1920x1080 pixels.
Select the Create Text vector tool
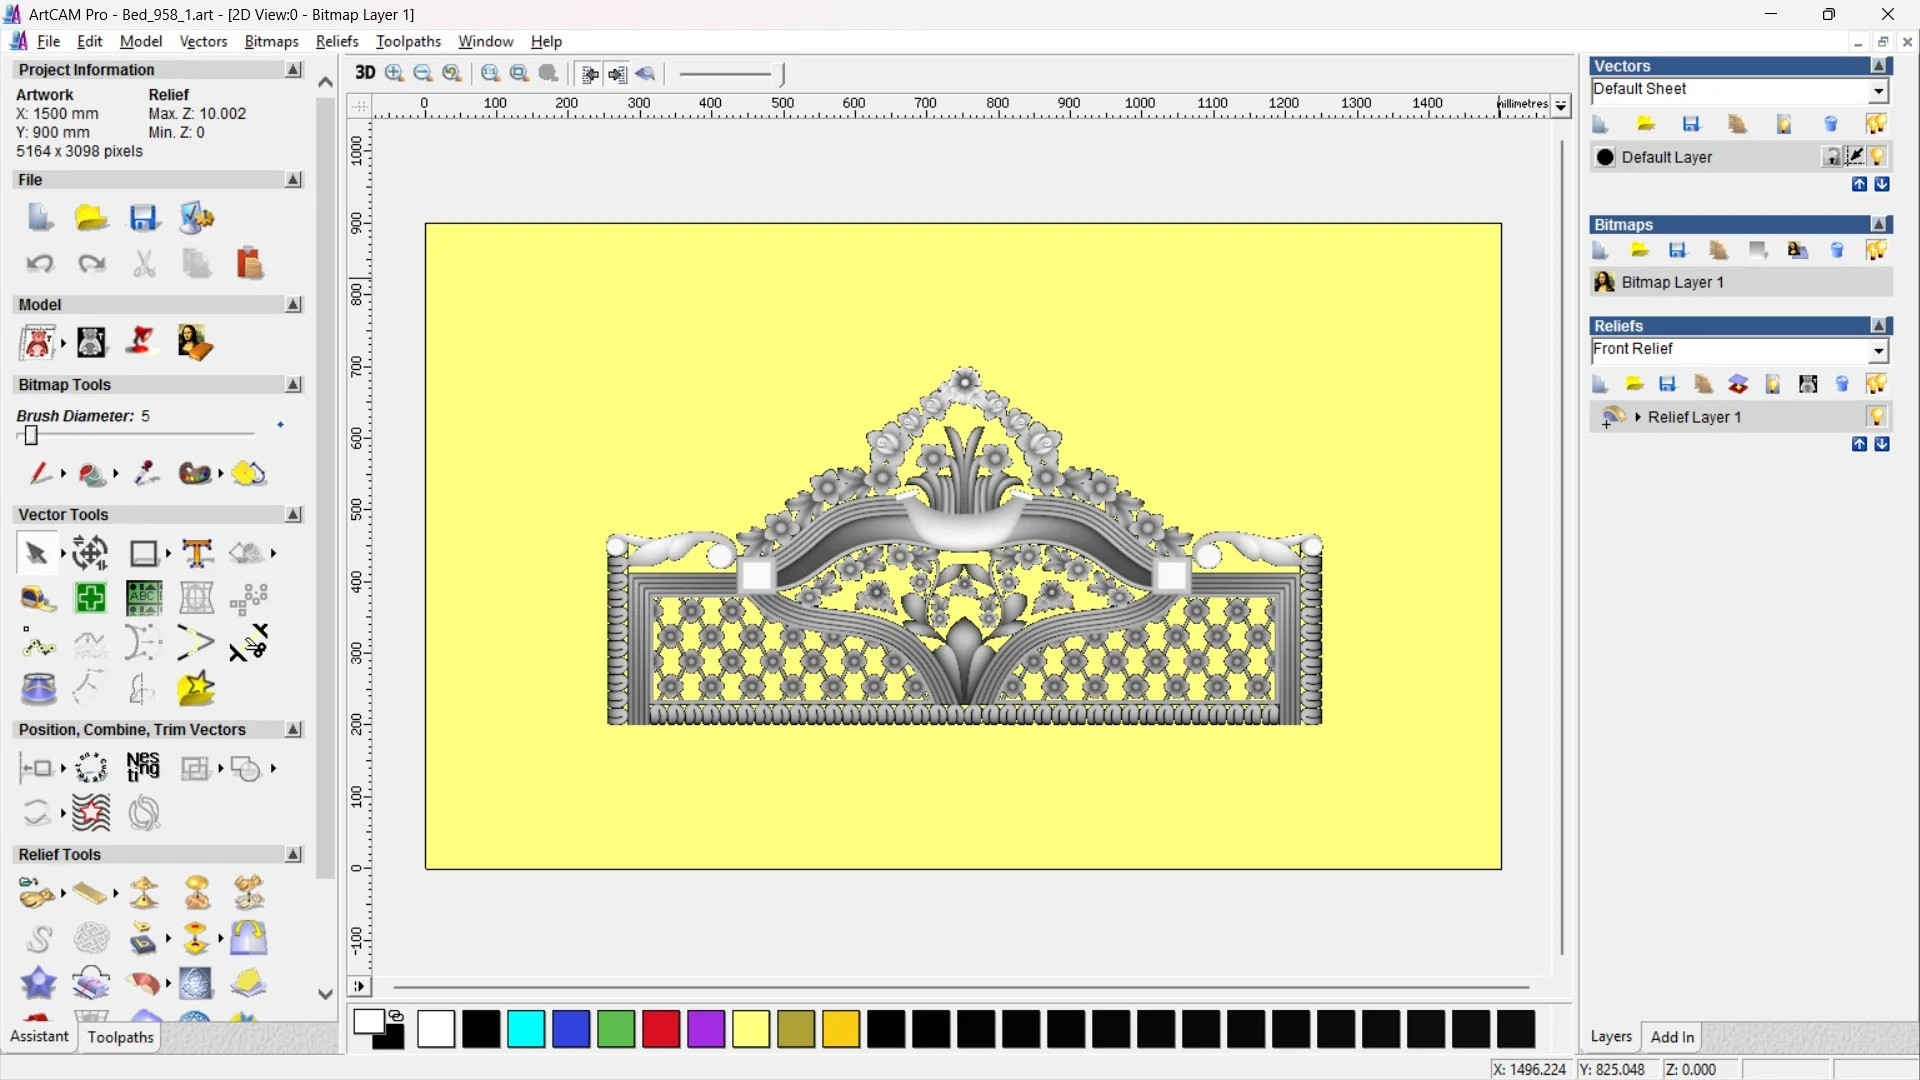tap(197, 553)
